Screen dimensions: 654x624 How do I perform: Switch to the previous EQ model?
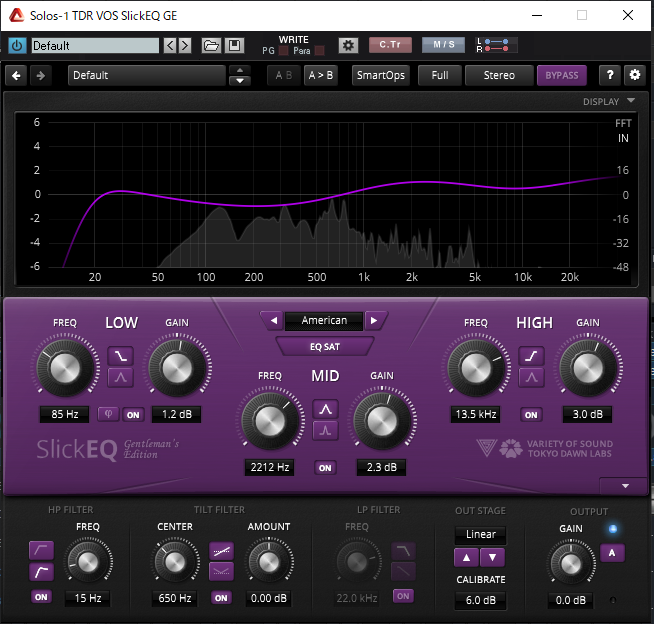274,320
